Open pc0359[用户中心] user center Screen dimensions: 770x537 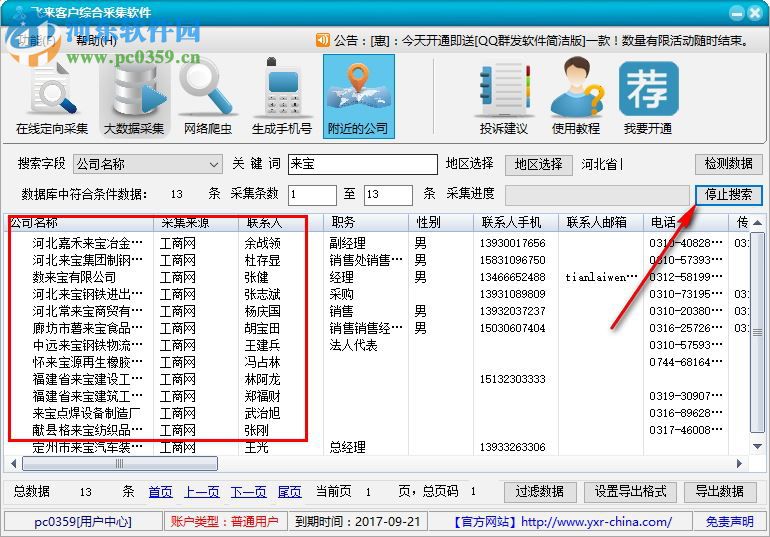click(x=83, y=521)
